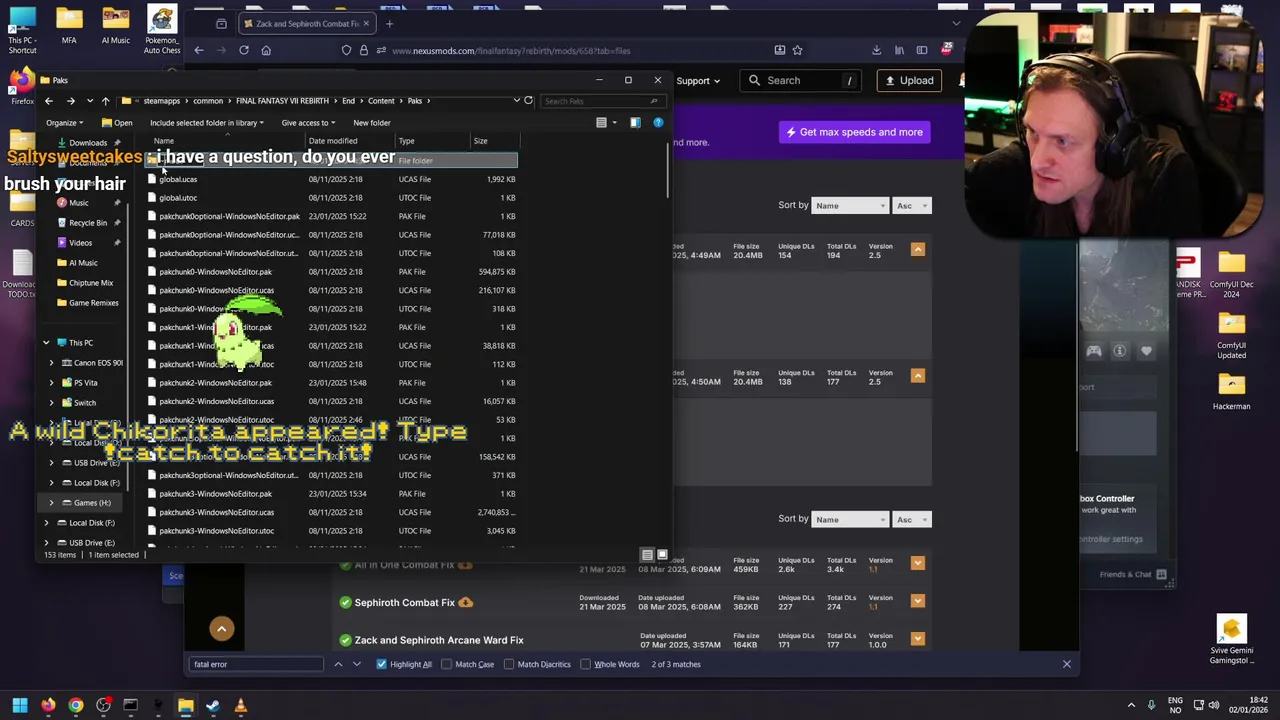The width and height of the screenshot is (1280, 720).
Task: Sort files by Size column header
Action: click(493, 141)
